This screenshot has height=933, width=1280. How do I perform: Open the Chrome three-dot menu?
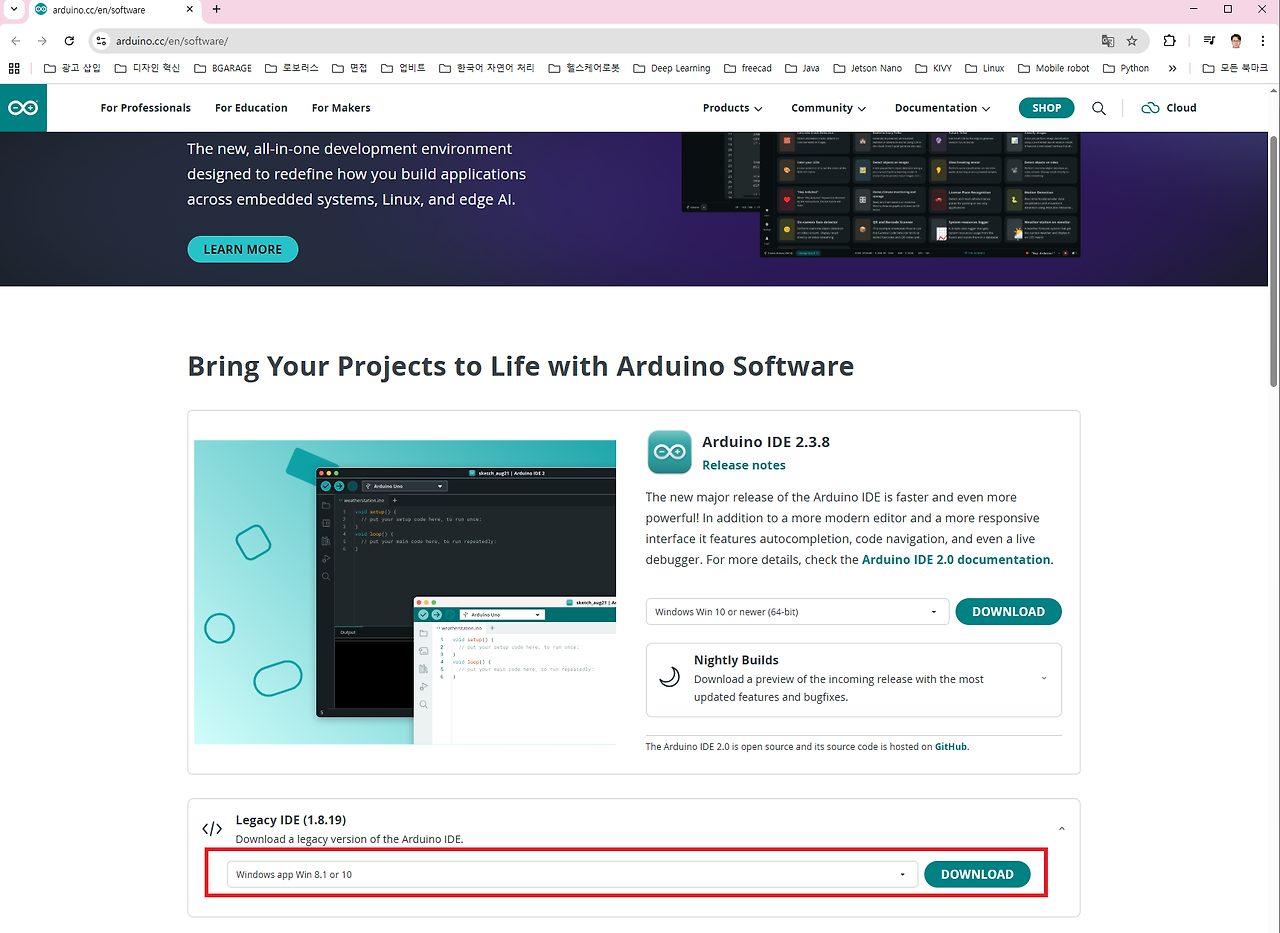click(x=1263, y=41)
